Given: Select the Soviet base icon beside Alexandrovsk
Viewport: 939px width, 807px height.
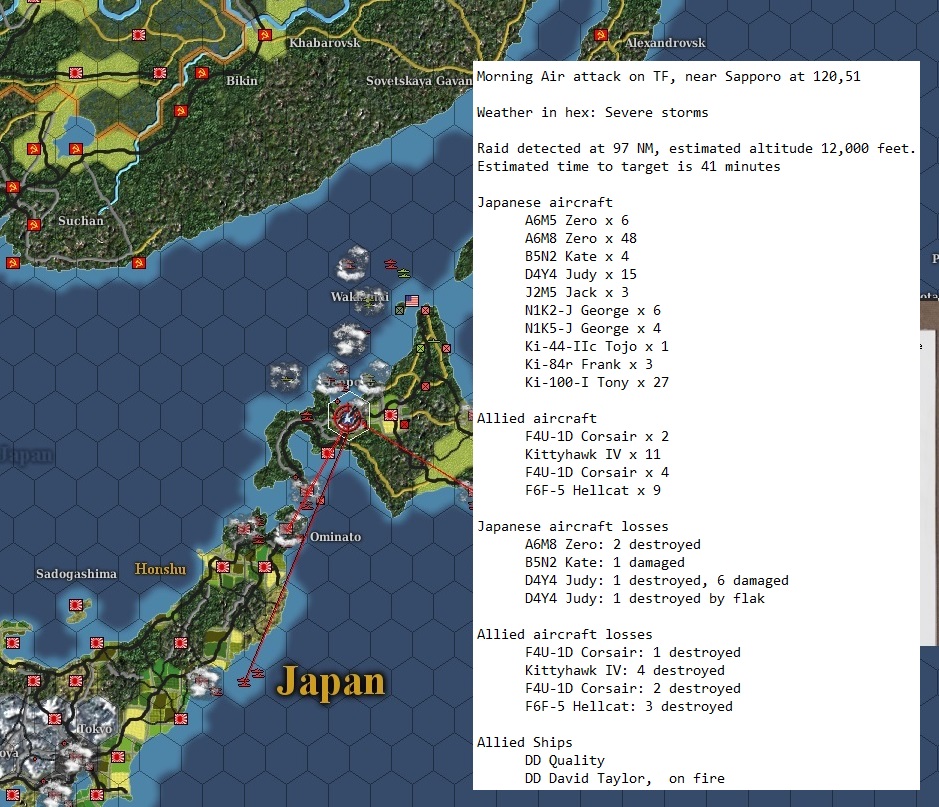Looking at the screenshot, I should tap(601, 35).
